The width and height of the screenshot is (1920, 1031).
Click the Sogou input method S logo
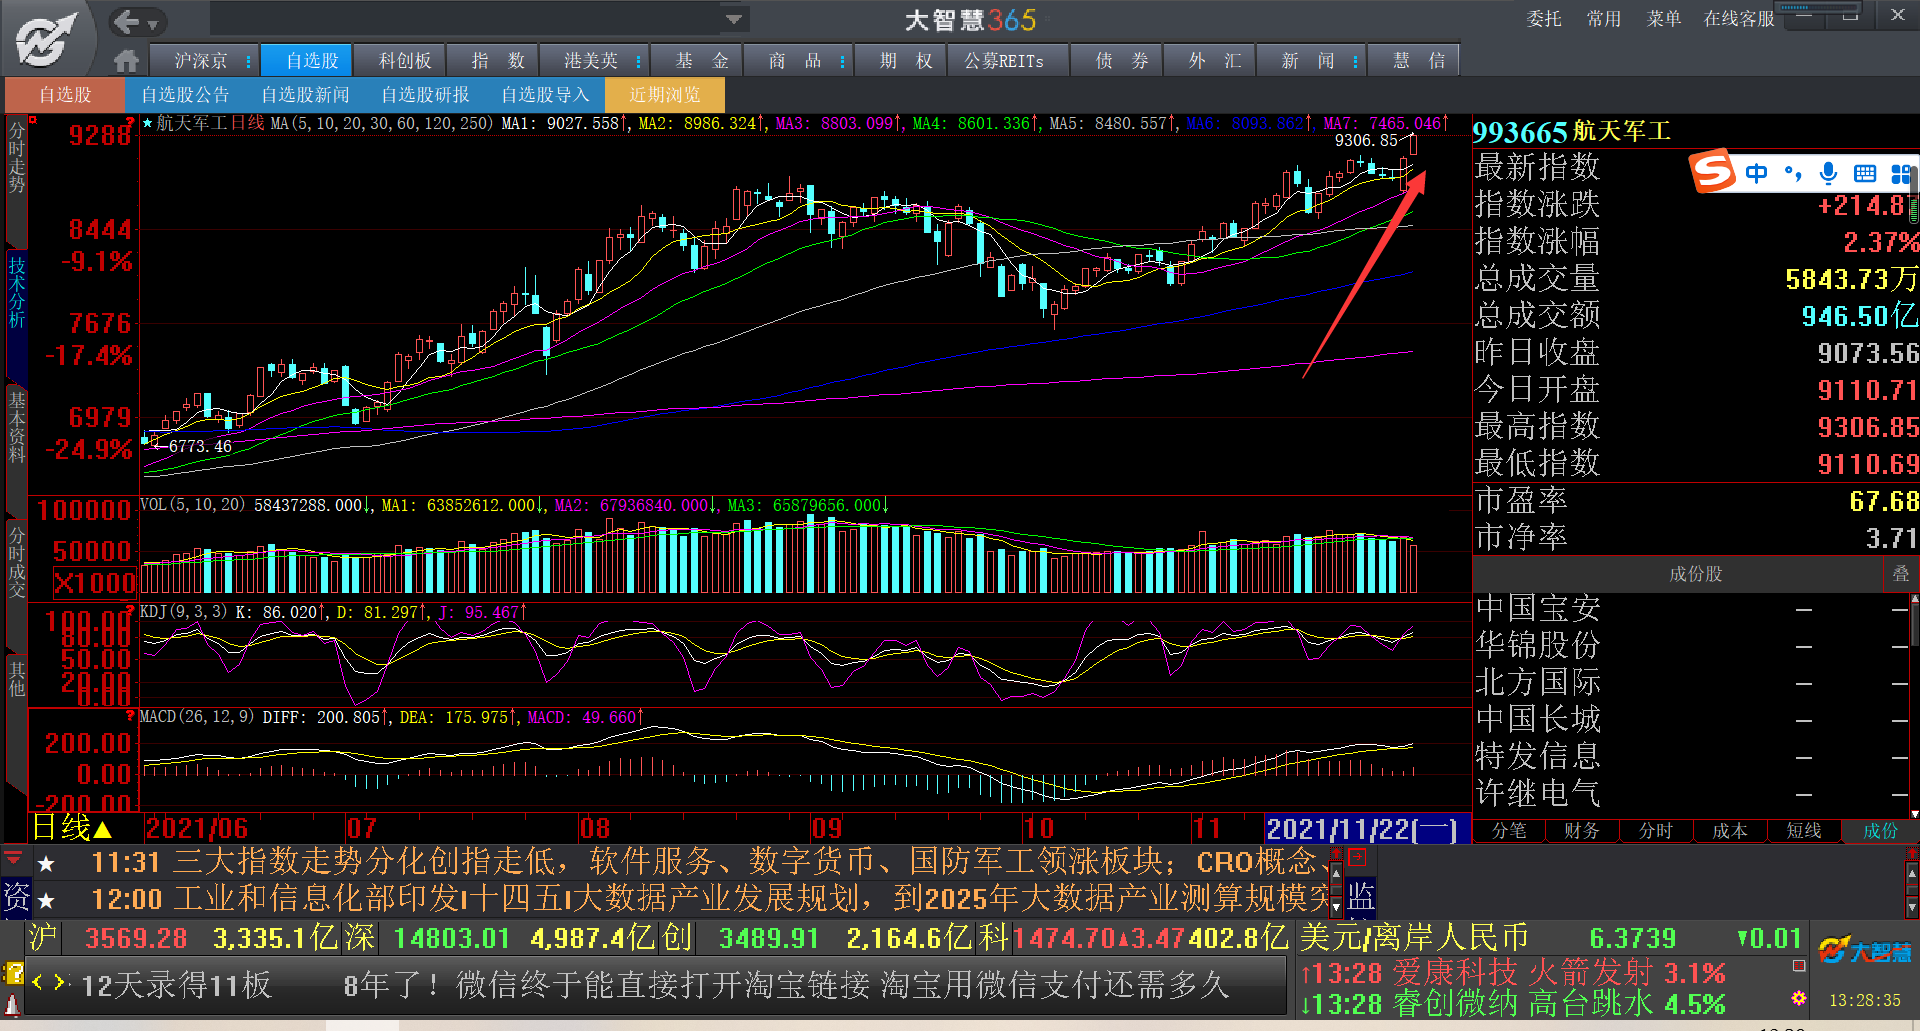pos(1713,172)
